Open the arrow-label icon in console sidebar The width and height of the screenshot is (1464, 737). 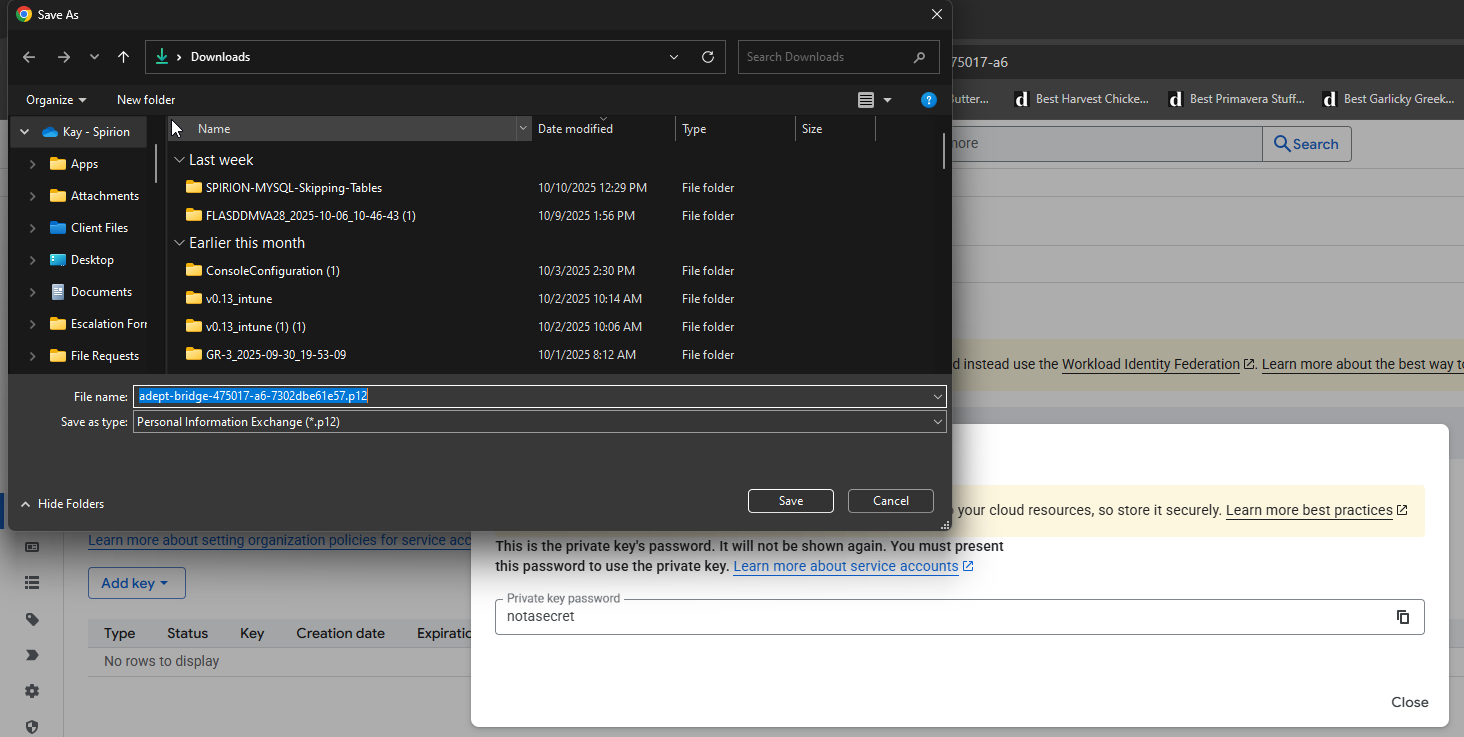coord(32,655)
